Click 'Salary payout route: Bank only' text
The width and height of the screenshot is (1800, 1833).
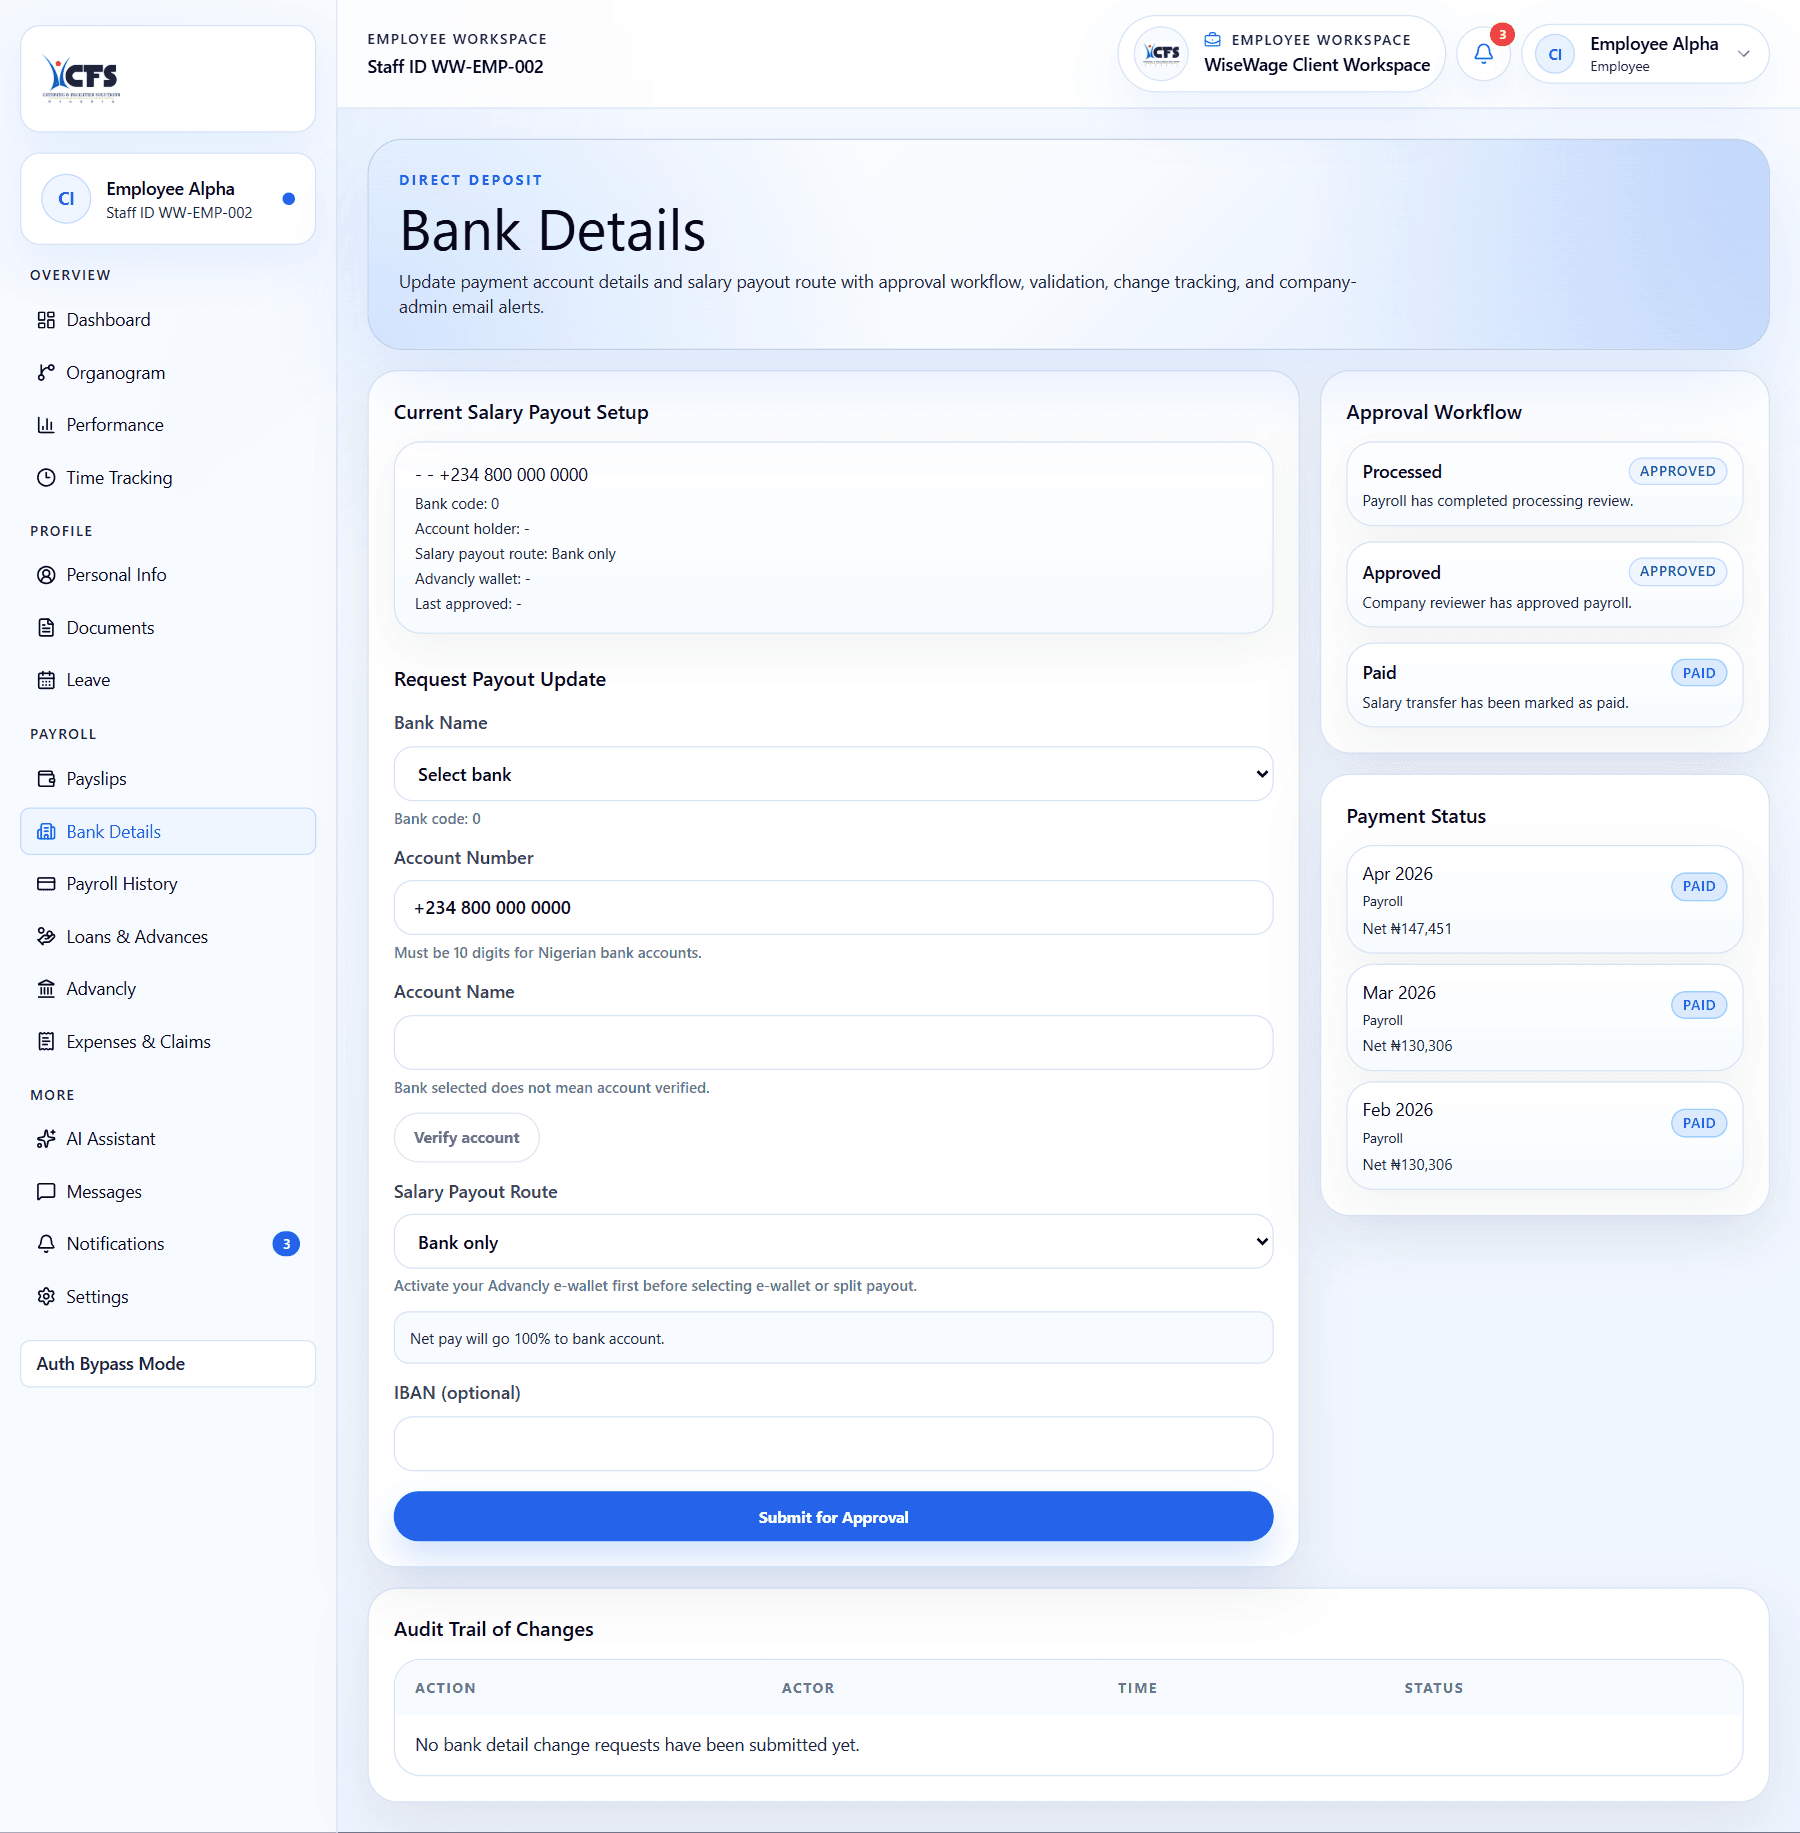(515, 554)
